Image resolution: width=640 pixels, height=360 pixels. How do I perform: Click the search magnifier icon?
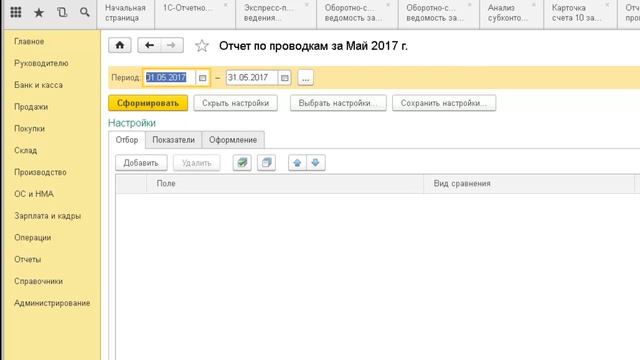click(x=84, y=12)
